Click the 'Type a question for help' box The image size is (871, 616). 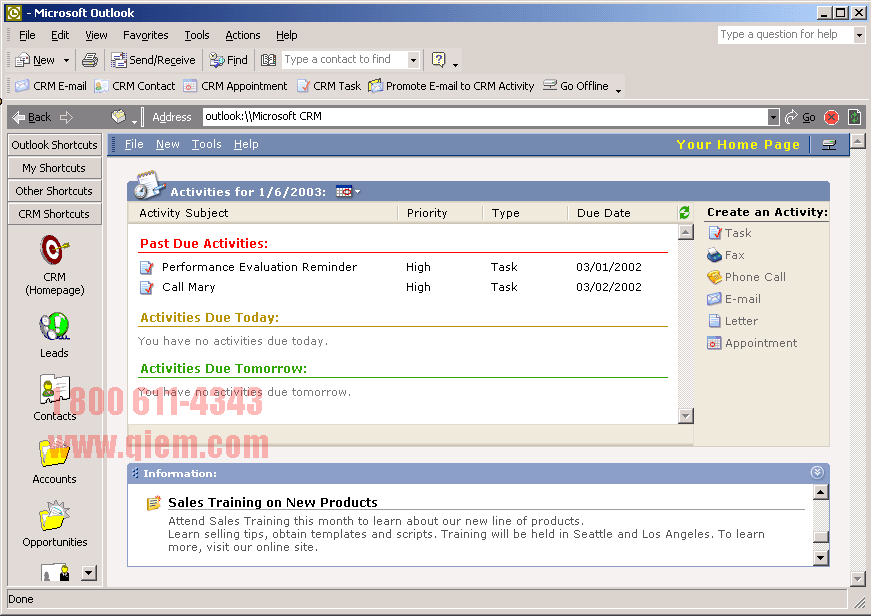pyautogui.click(x=785, y=34)
